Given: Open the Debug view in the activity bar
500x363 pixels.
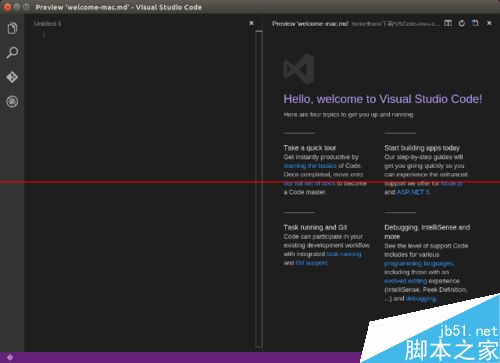Looking at the screenshot, I should 12,102.
